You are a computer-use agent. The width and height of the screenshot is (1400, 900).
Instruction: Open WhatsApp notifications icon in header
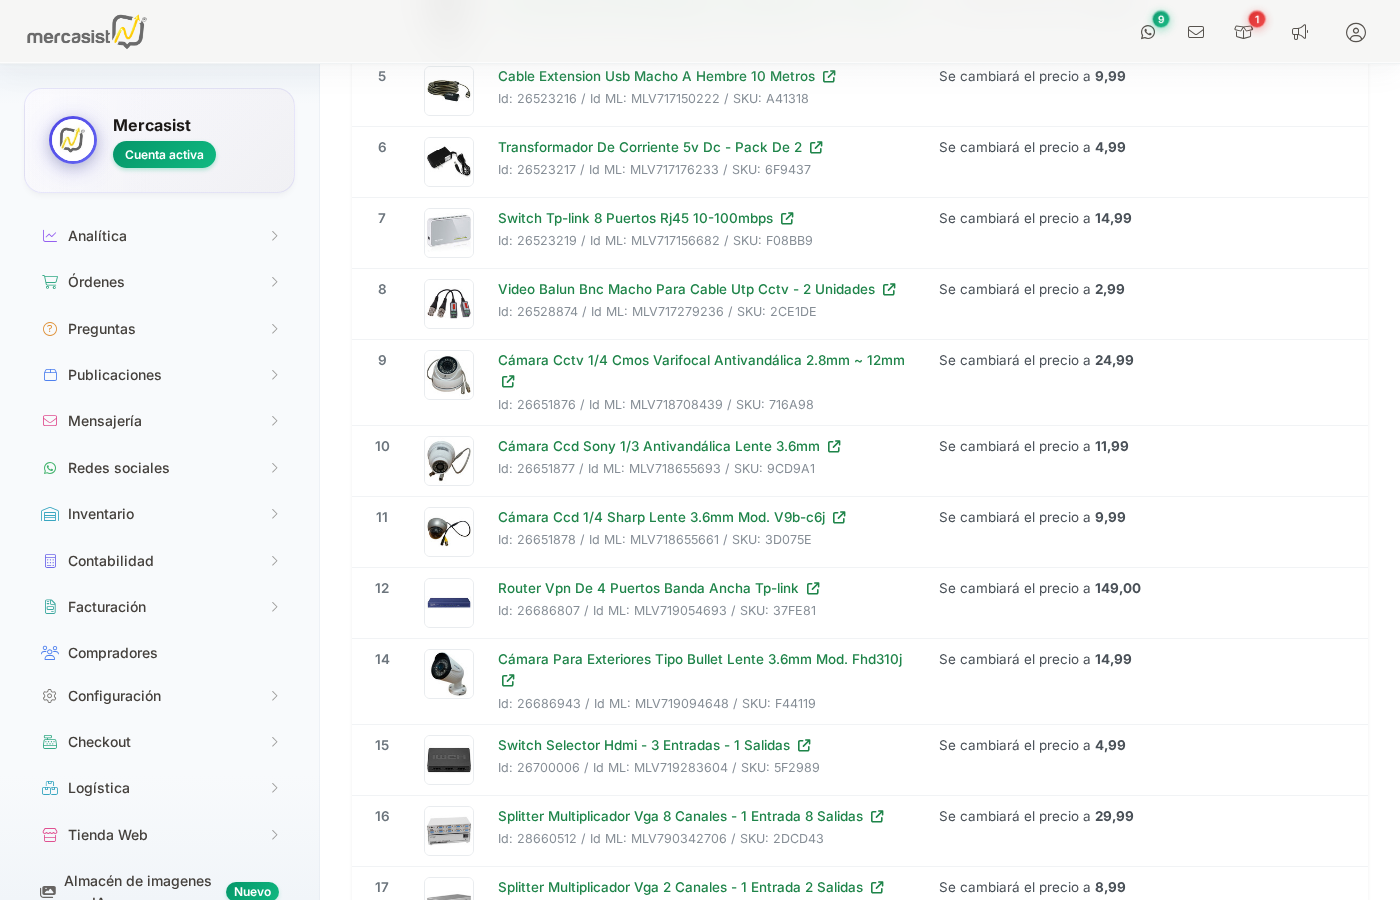[x=1148, y=32]
